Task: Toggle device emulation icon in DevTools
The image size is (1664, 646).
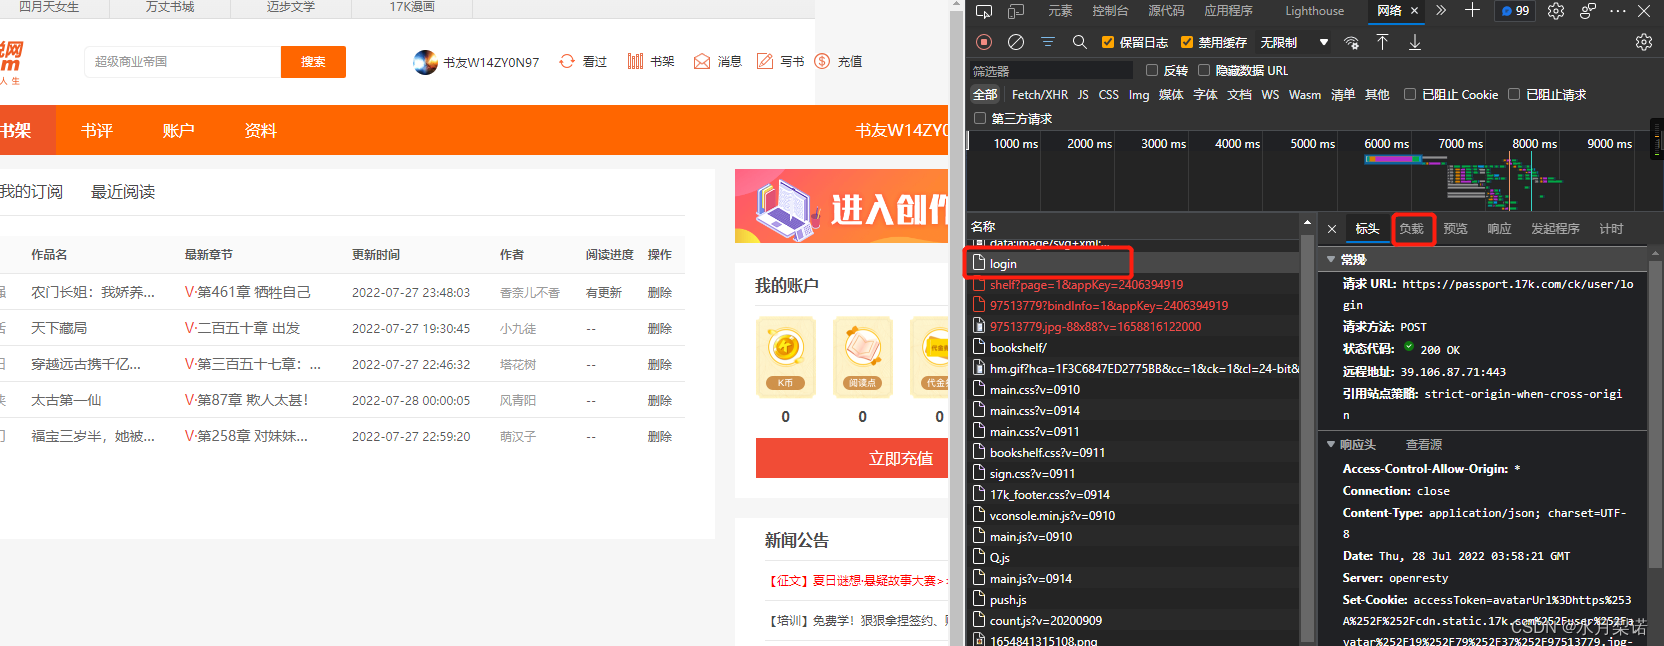Action: click(1016, 11)
